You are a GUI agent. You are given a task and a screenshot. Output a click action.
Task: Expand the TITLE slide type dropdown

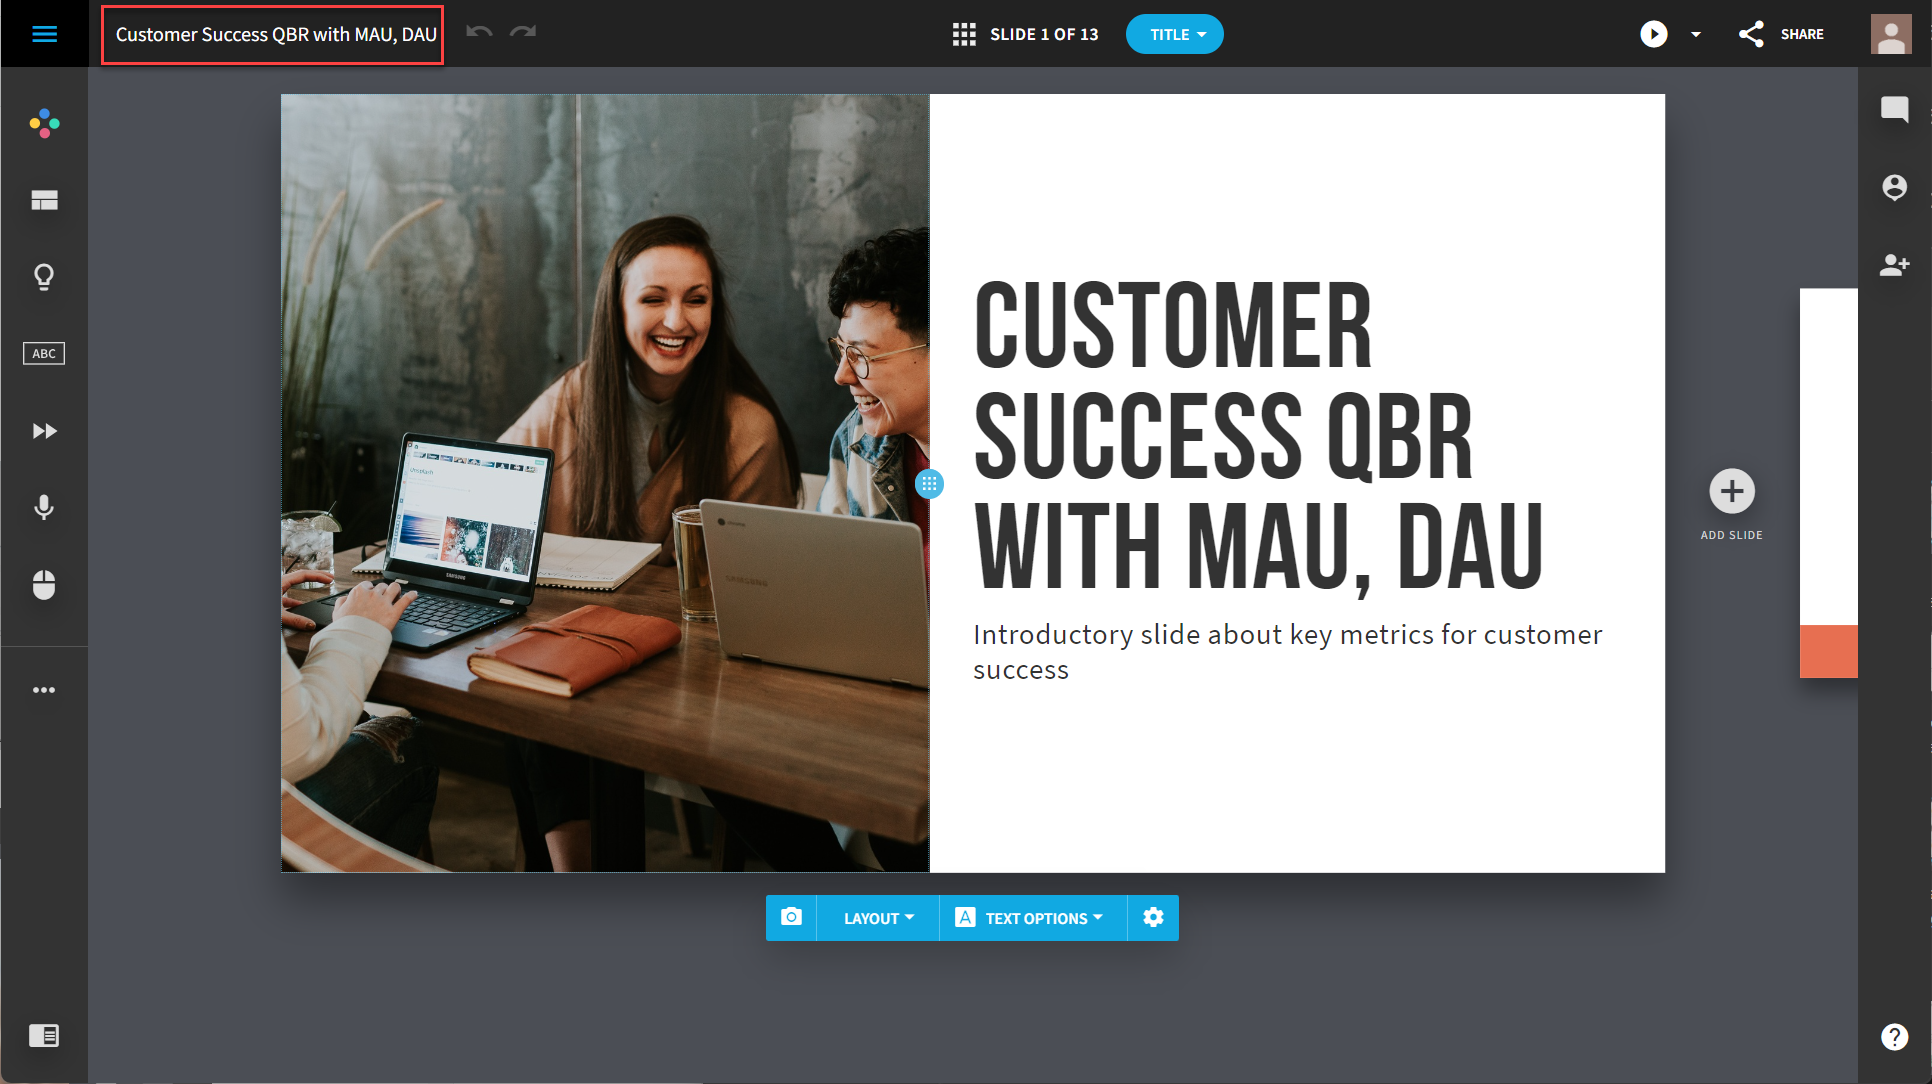click(x=1175, y=34)
